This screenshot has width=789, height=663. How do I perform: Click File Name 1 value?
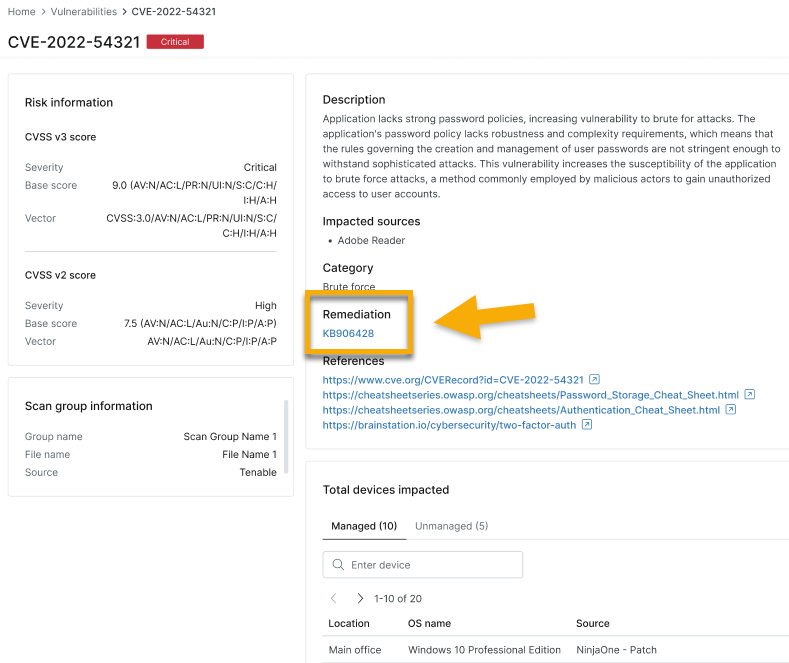click(250, 455)
